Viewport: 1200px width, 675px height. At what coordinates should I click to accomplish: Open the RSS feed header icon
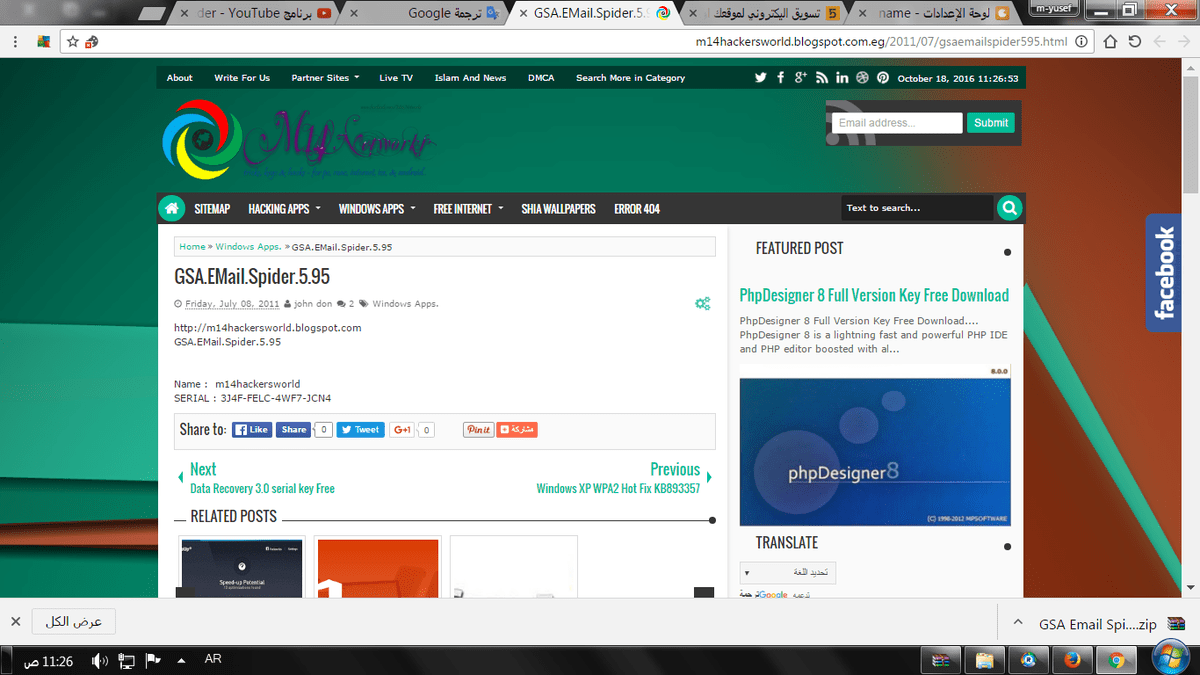(x=822, y=77)
